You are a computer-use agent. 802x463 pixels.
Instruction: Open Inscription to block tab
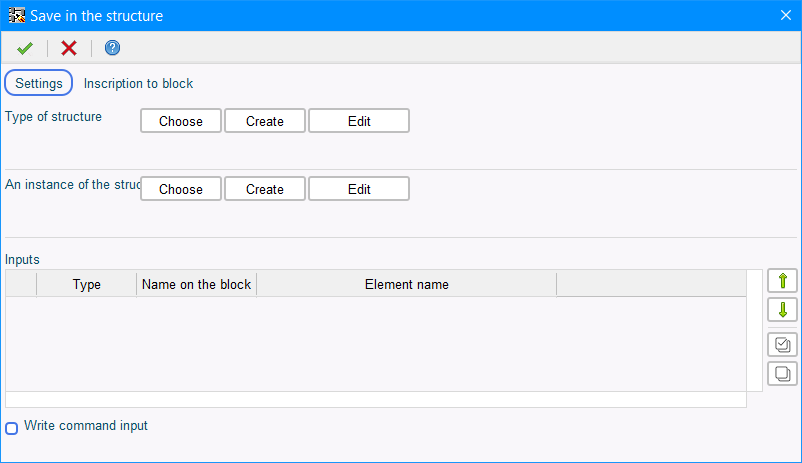point(138,83)
